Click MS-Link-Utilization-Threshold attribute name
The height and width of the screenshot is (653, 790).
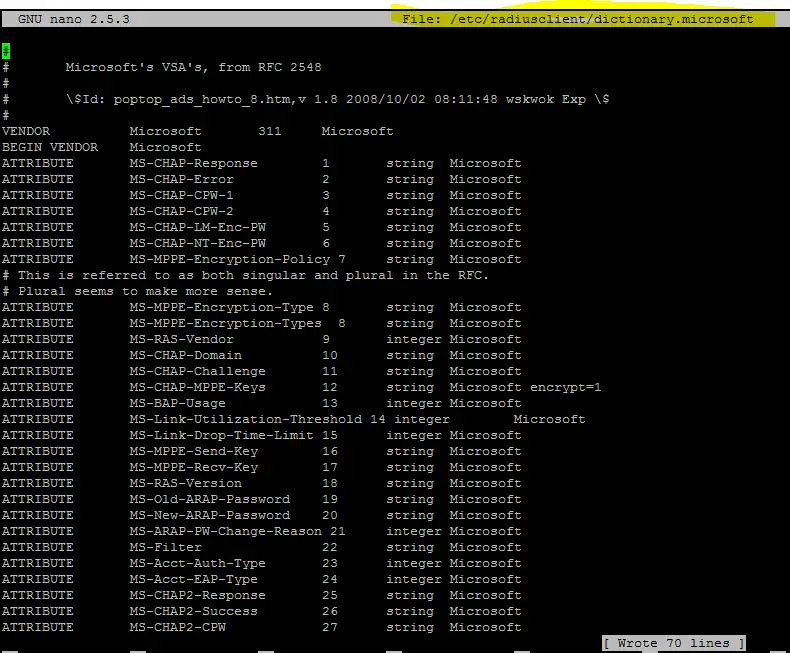tap(246, 419)
